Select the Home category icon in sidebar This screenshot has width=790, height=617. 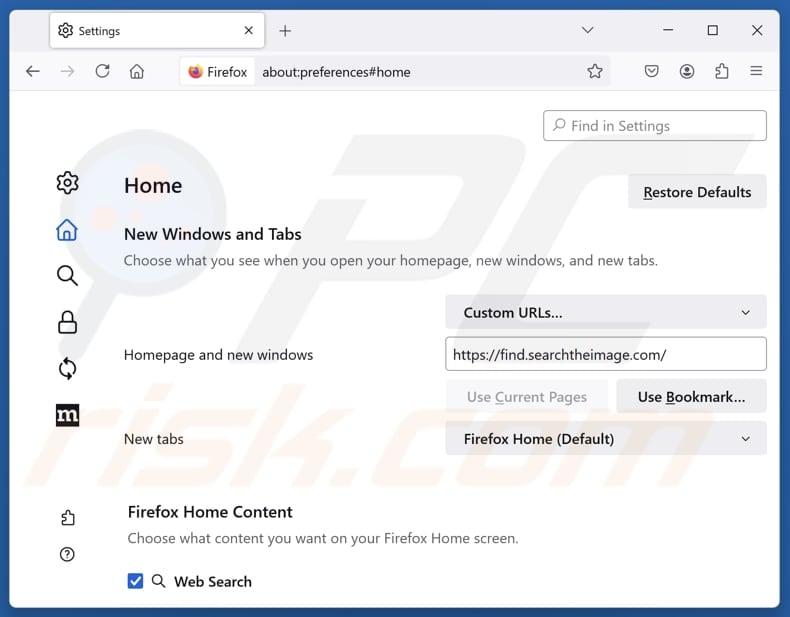pyautogui.click(x=67, y=230)
